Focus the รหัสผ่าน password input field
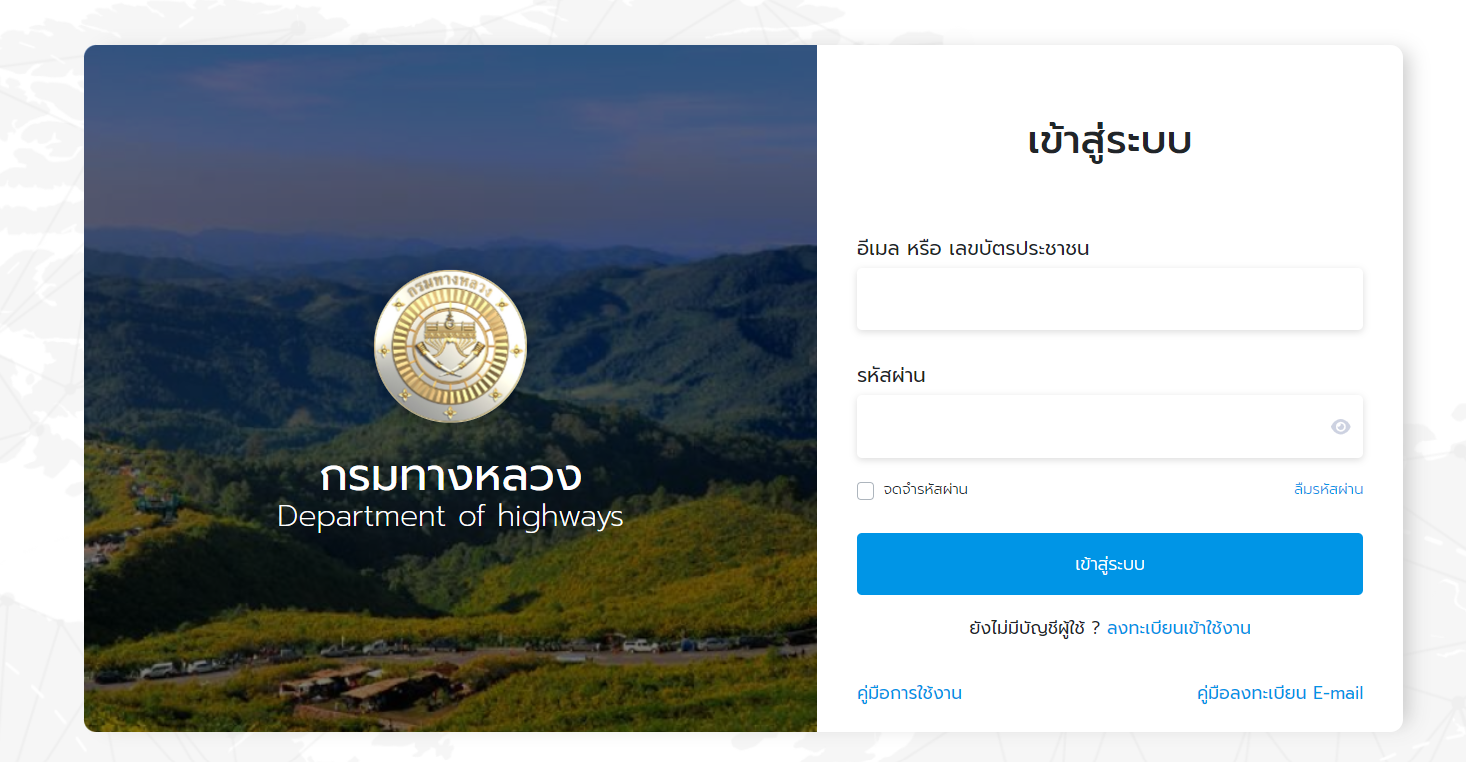The width and height of the screenshot is (1466, 762). tap(1110, 427)
